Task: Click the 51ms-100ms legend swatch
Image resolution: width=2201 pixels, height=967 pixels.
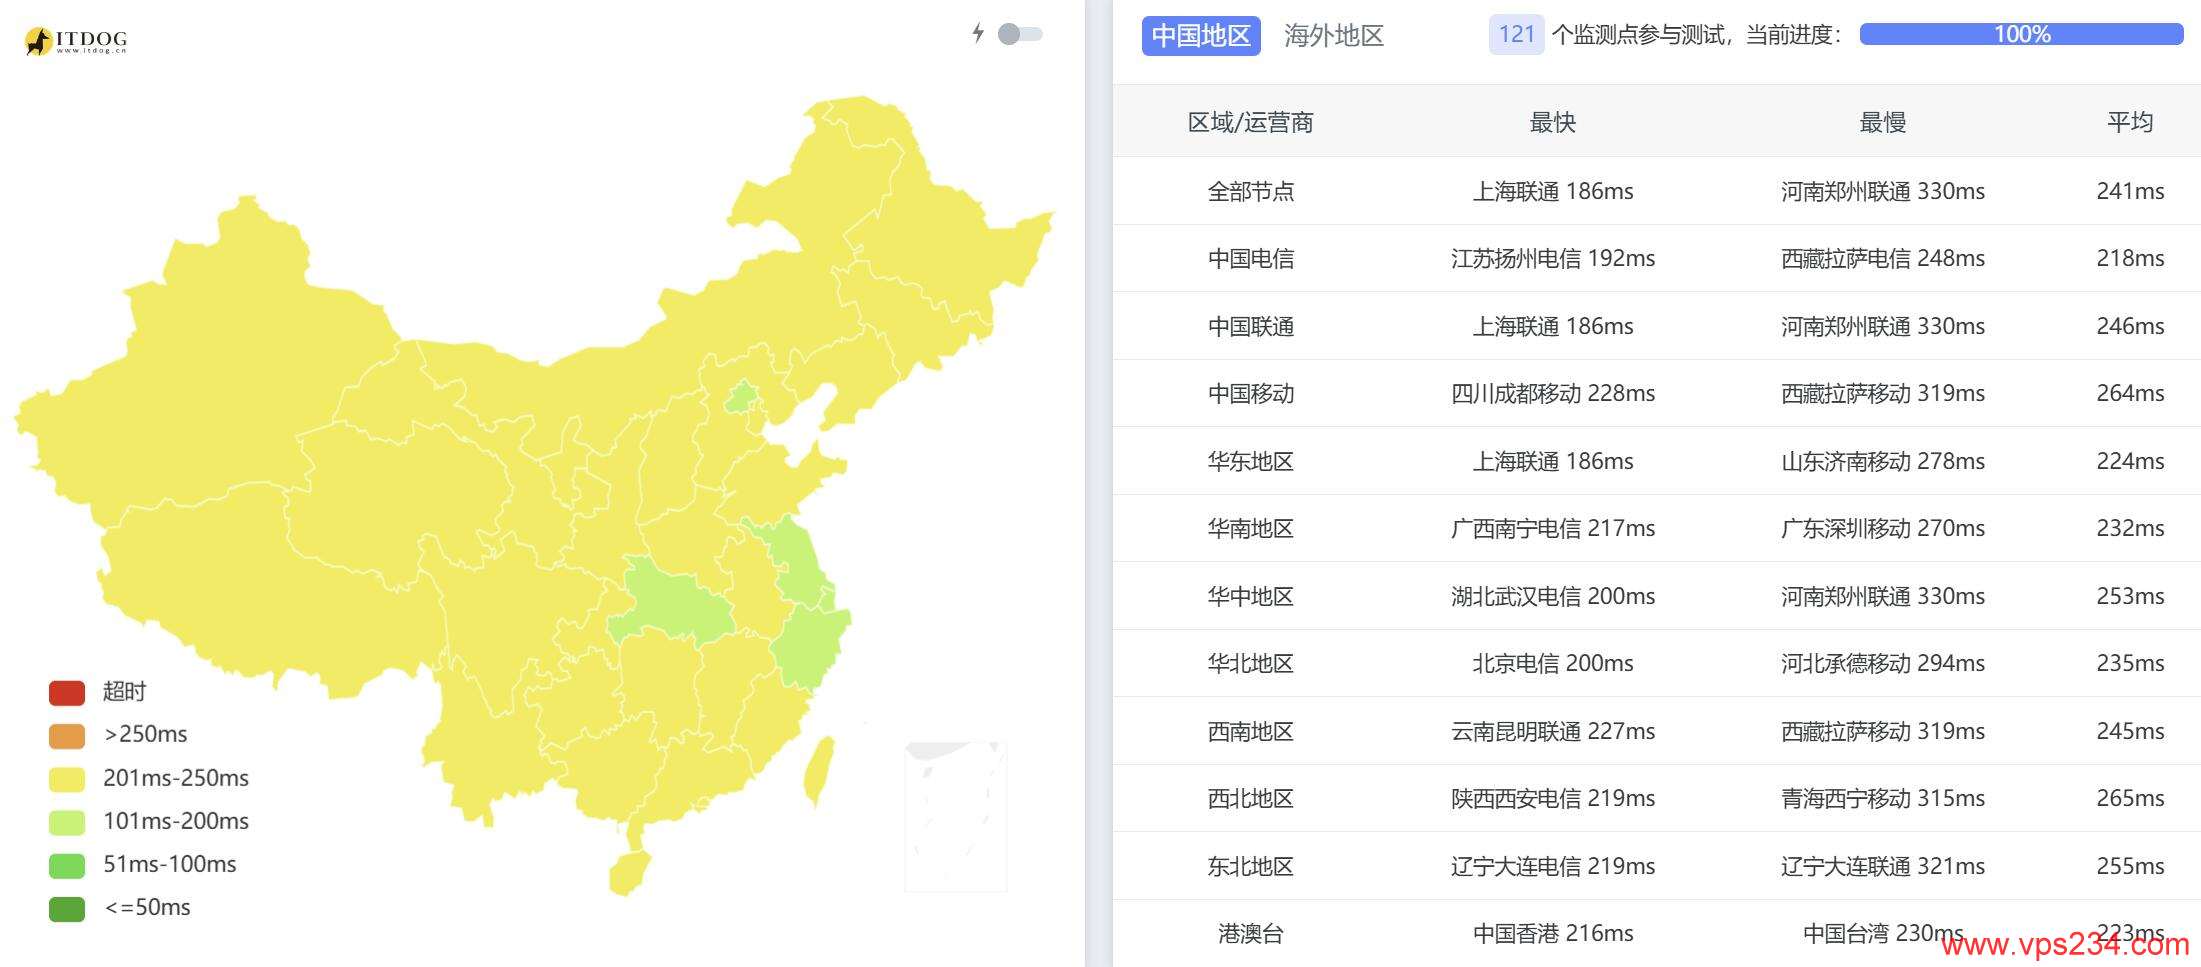Action: [x=67, y=865]
